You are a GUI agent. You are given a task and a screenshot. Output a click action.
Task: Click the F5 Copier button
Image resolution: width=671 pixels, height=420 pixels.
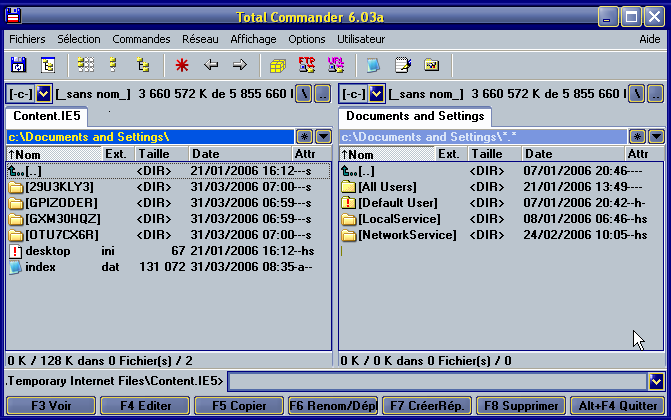(x=239, y=405)
